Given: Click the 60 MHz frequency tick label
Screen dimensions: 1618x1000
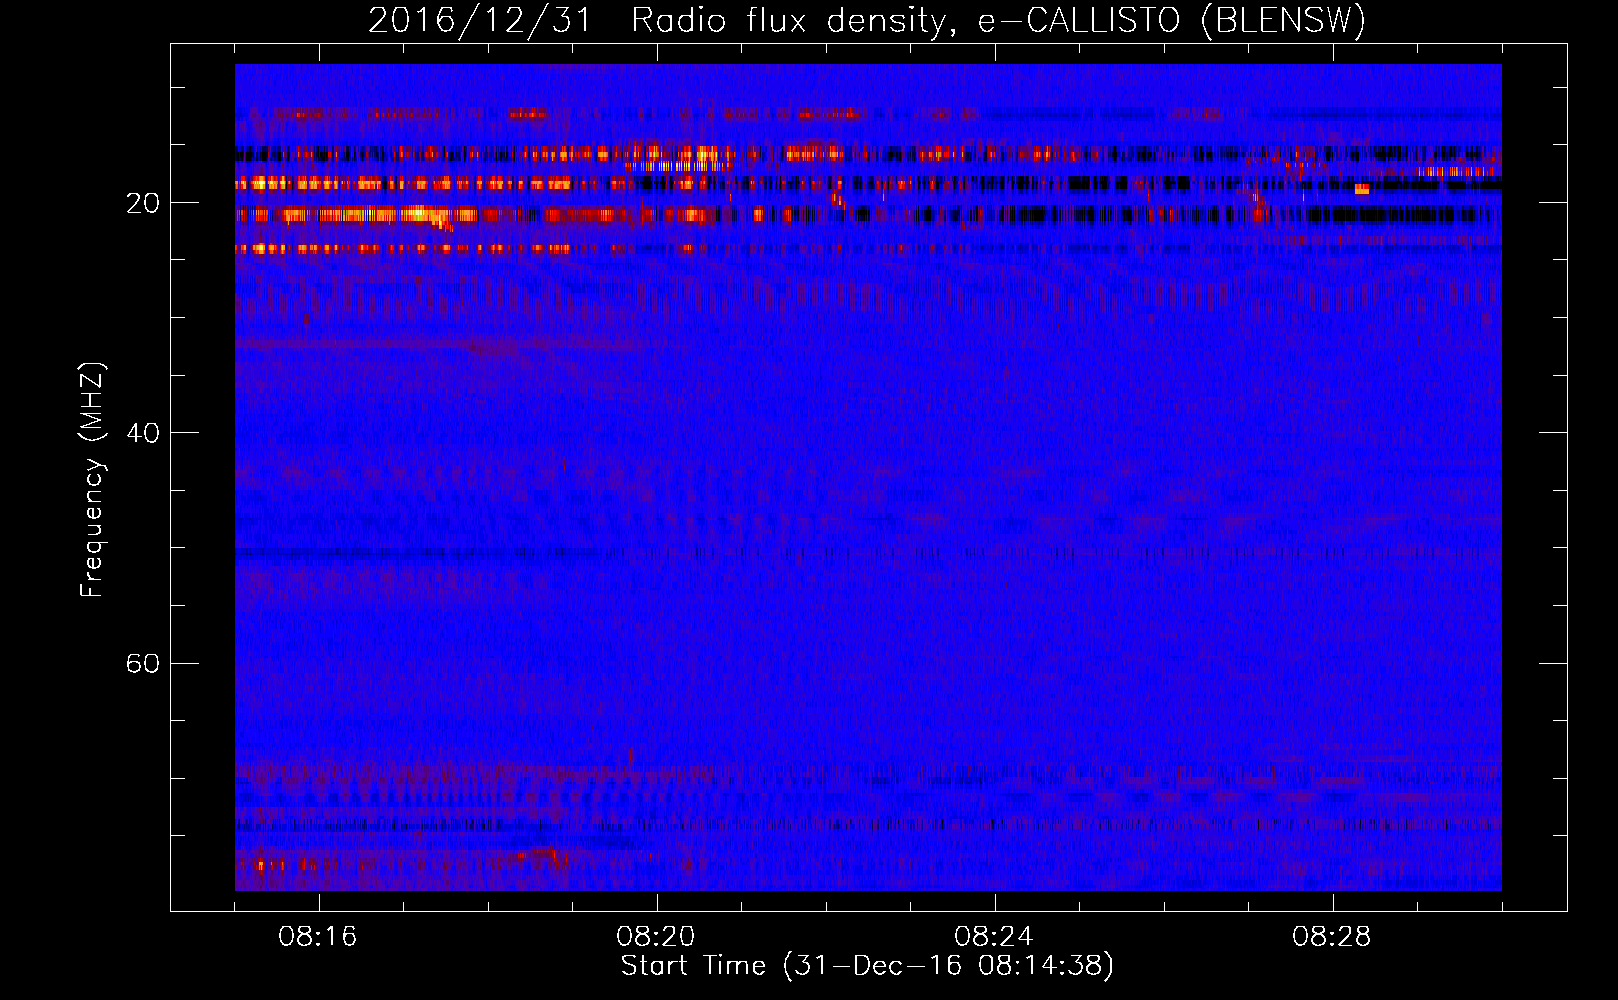Looking at the screenshot, I should (143, 663).
